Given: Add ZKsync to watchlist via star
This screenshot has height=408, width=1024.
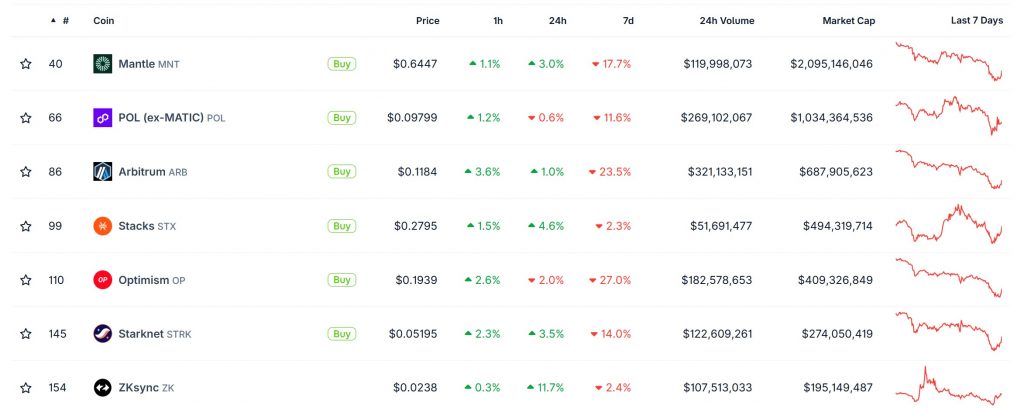Looking at the screenshot, I should (x=26, y=388).
